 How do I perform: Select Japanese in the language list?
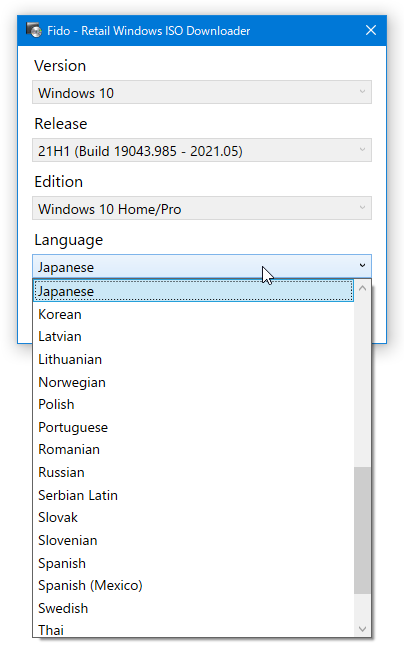tap(193, 291)
